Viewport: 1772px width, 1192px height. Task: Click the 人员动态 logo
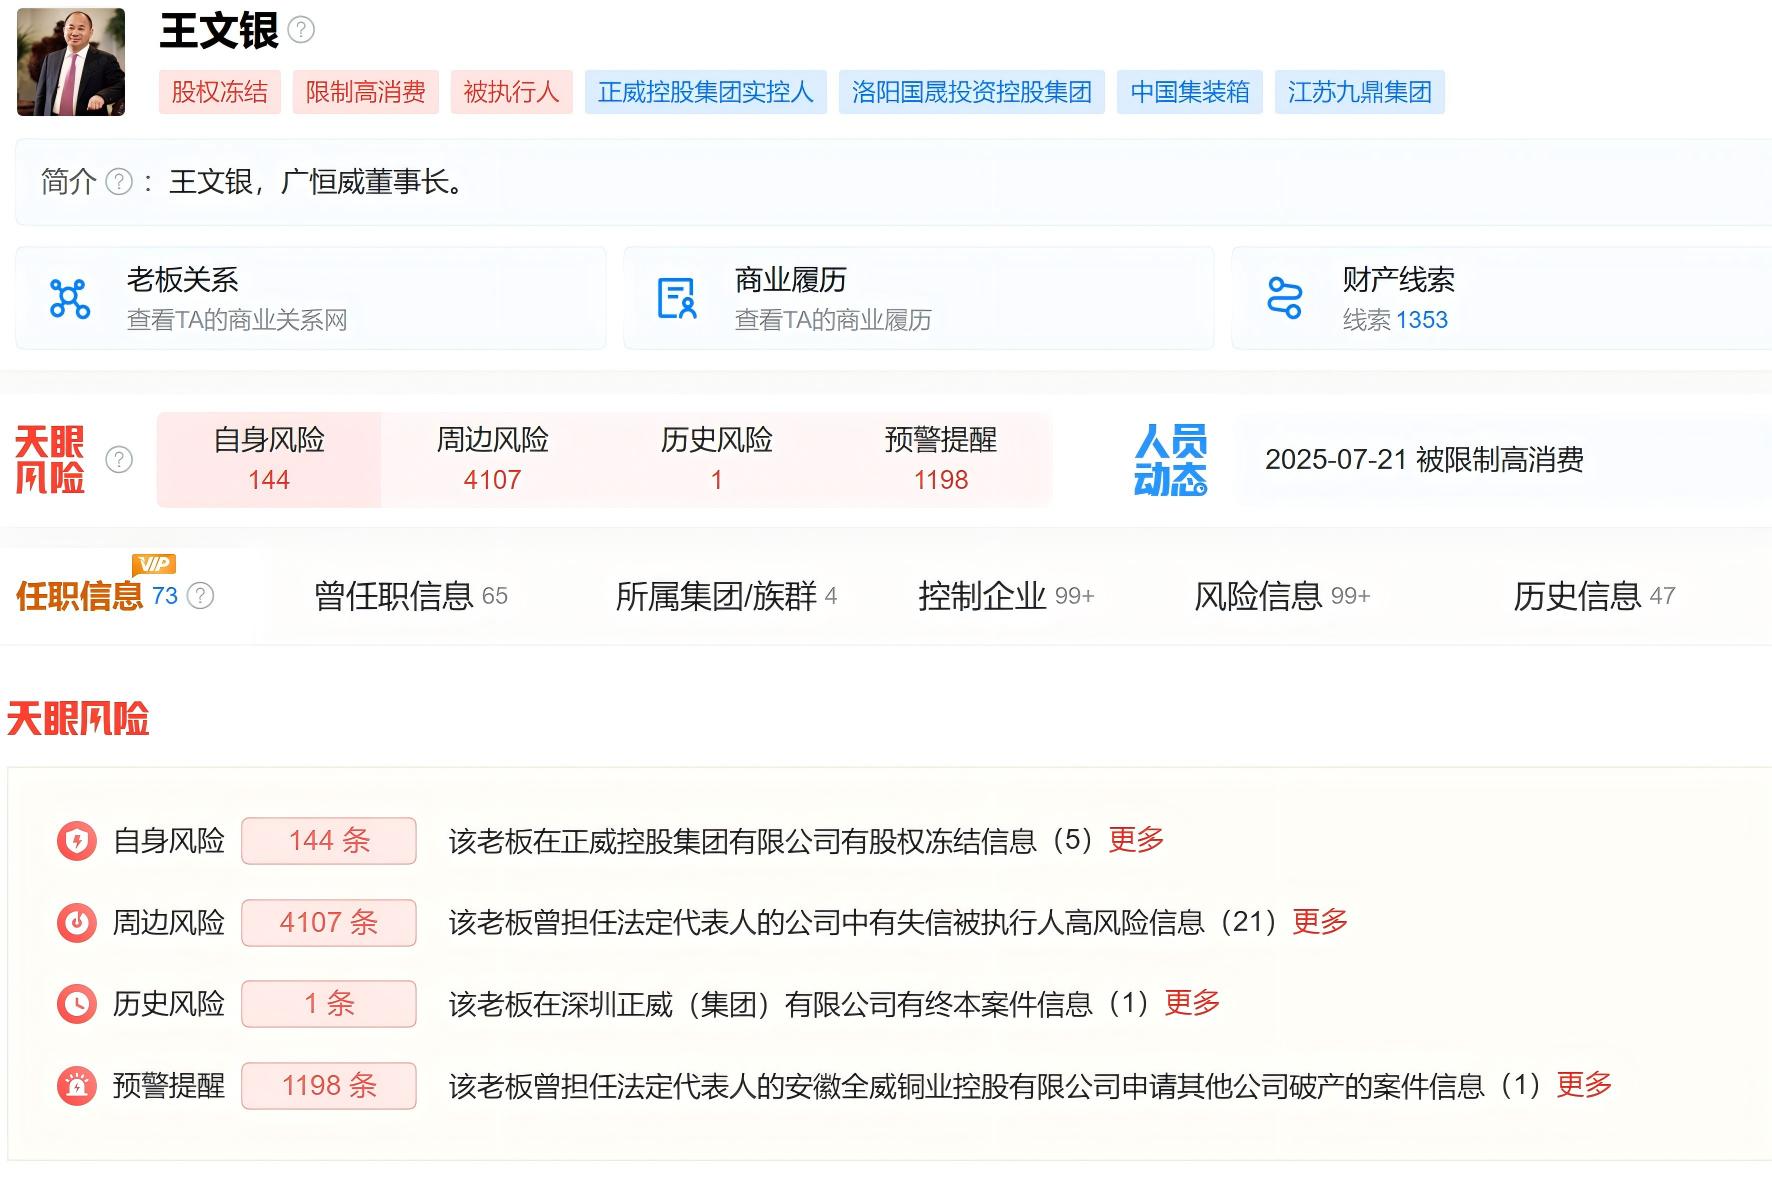(x=1170, y=460)
